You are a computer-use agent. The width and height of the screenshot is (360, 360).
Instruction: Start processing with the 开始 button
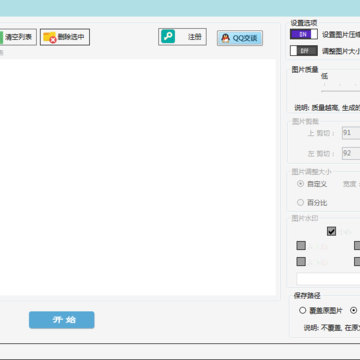click(62, 320)
